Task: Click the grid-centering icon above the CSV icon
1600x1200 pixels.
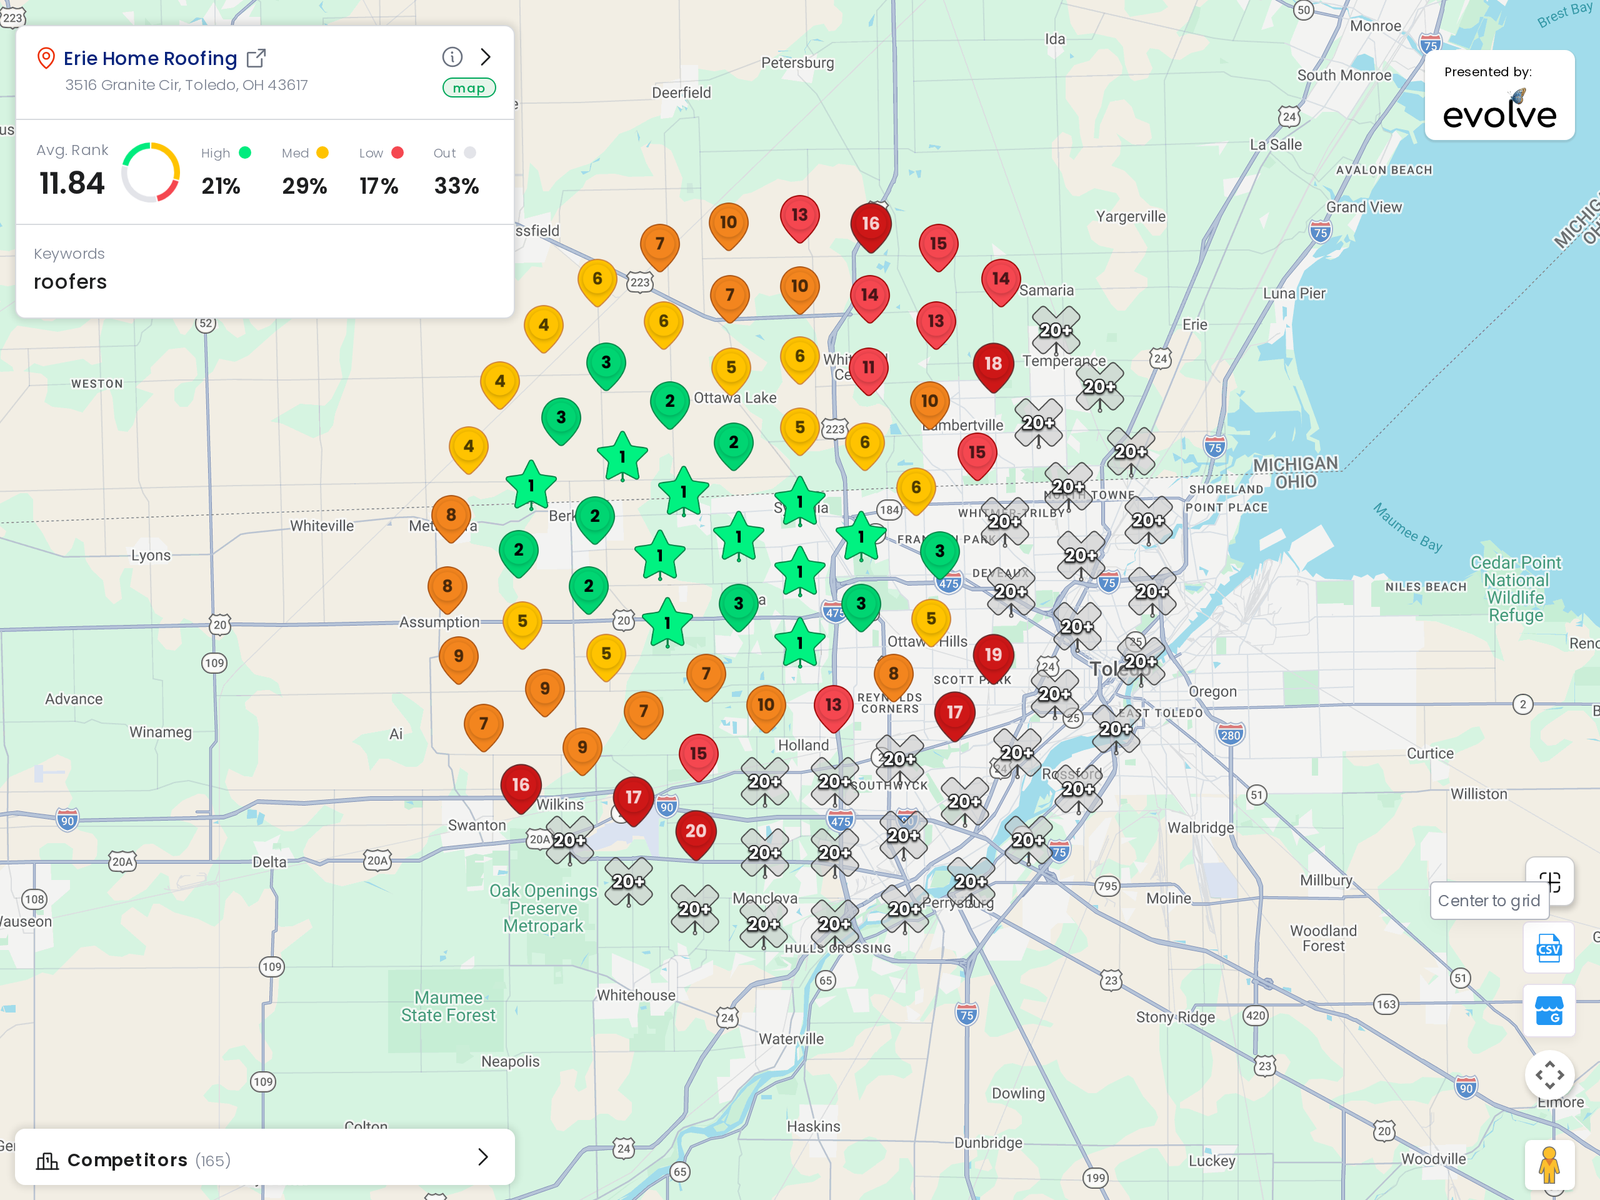Action: 1550,881
